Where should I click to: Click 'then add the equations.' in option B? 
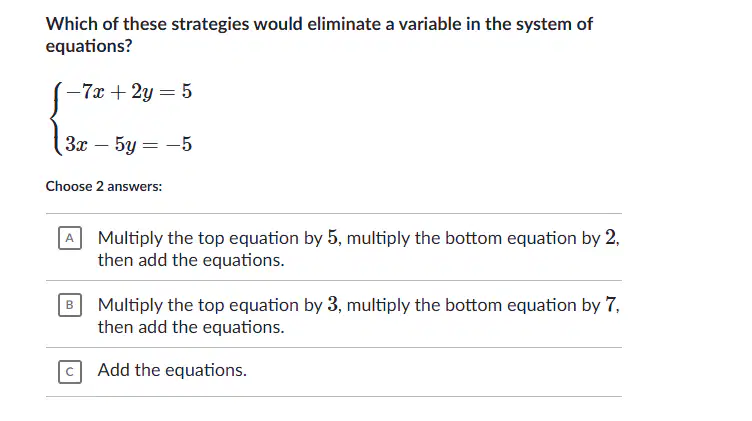tap(191, 327)
